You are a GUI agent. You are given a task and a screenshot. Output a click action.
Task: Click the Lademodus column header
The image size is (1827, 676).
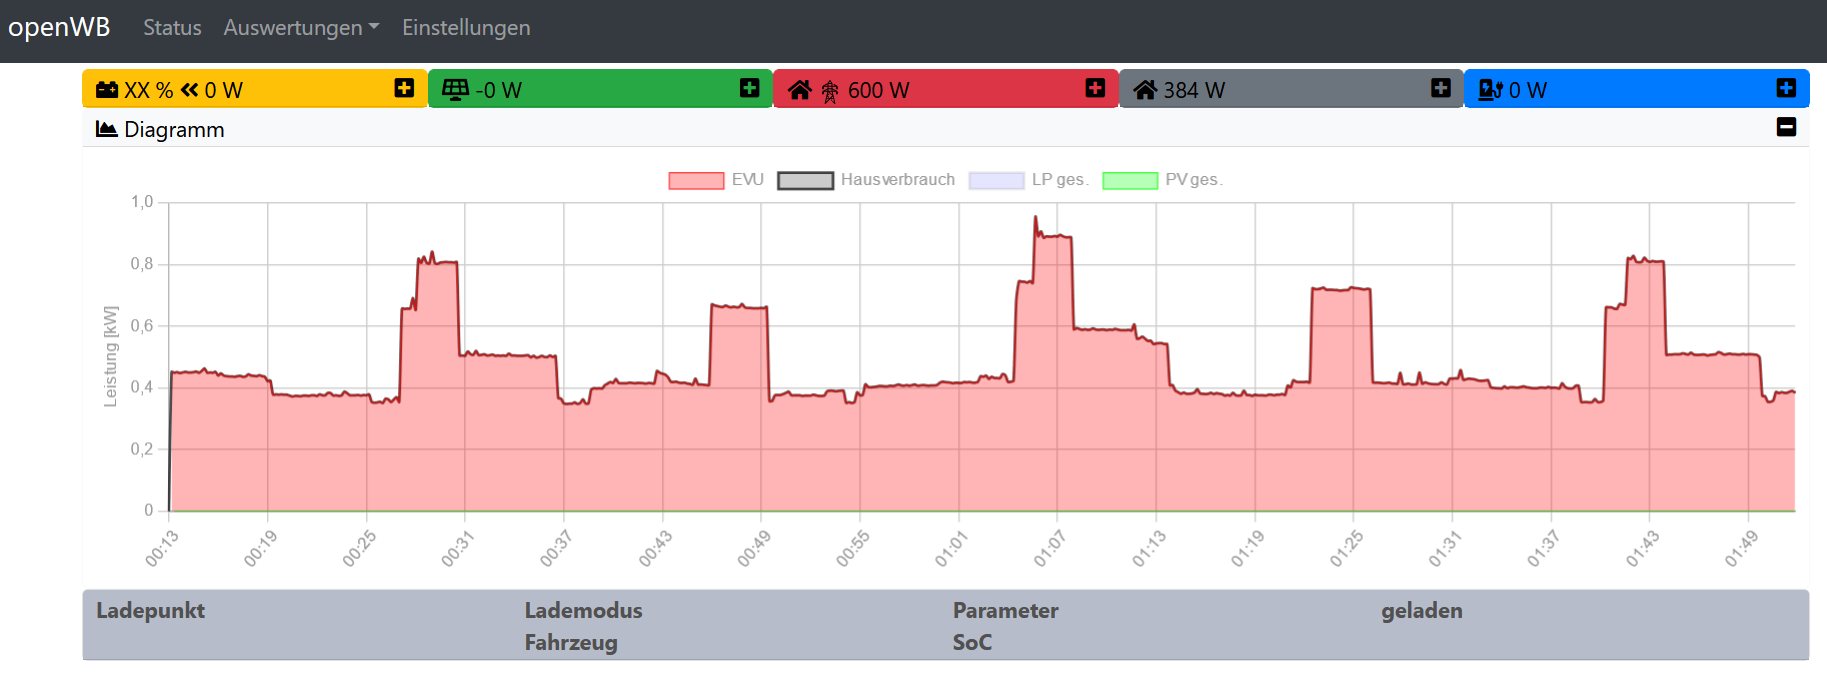[583, 610]
